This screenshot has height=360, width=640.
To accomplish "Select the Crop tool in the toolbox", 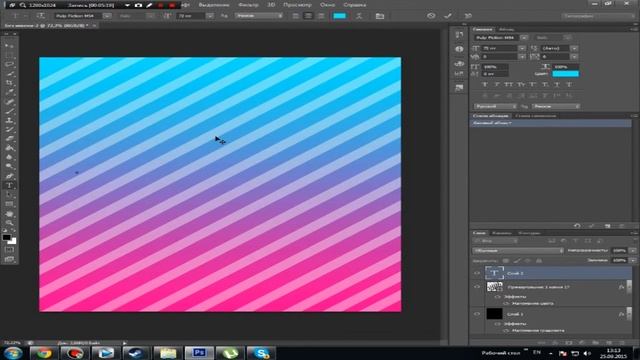I will pos(9,83).
